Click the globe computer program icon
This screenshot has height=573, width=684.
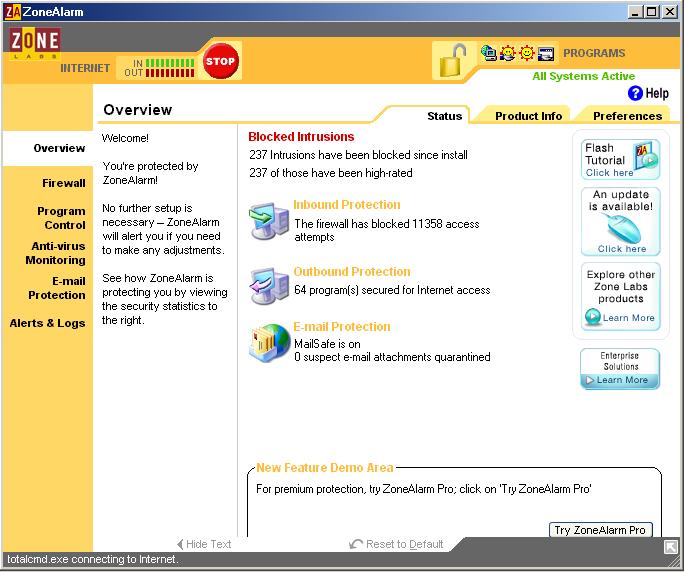489,53
